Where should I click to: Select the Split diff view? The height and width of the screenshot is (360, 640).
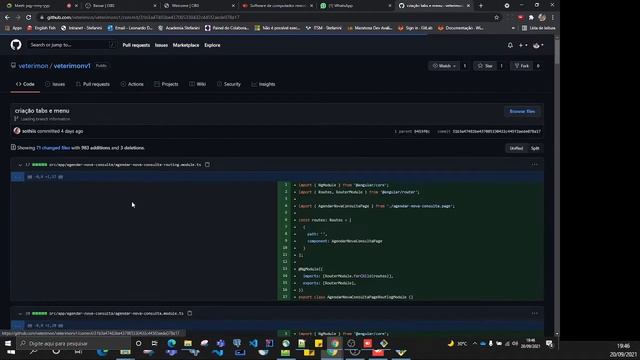[x=535, y=148]
